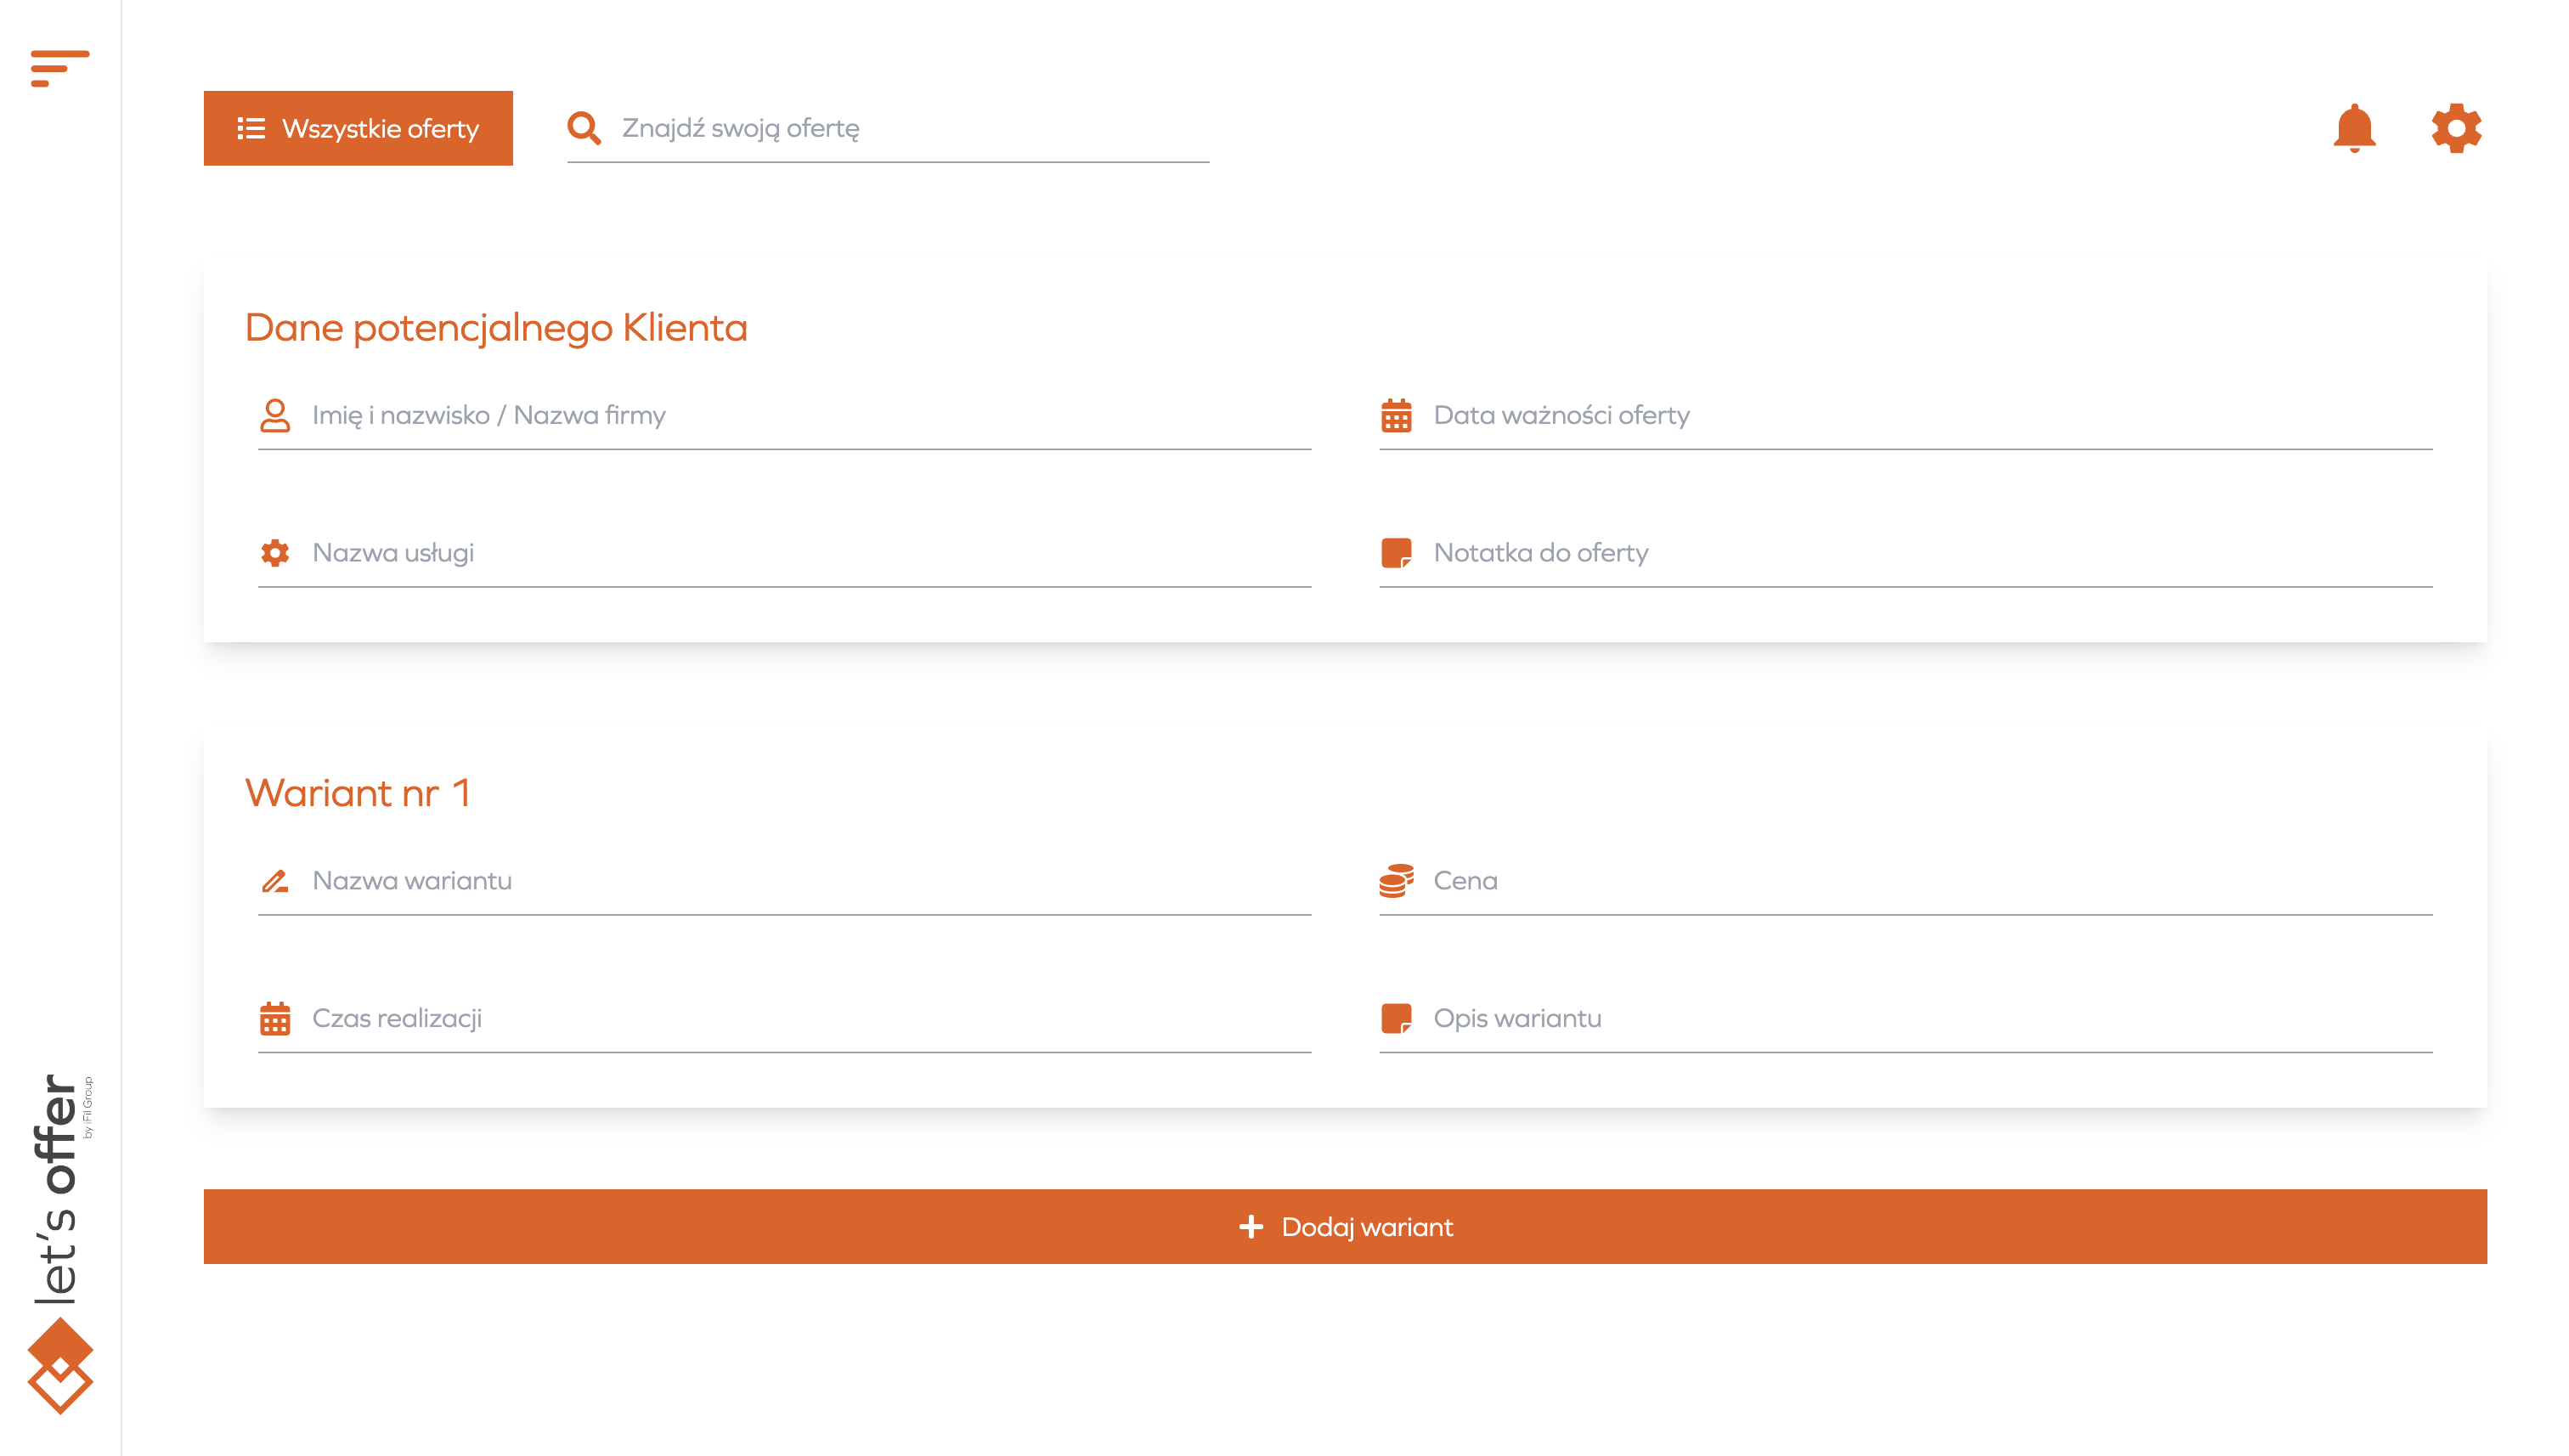Click the note icon by Notatka do oferty

1395,553
